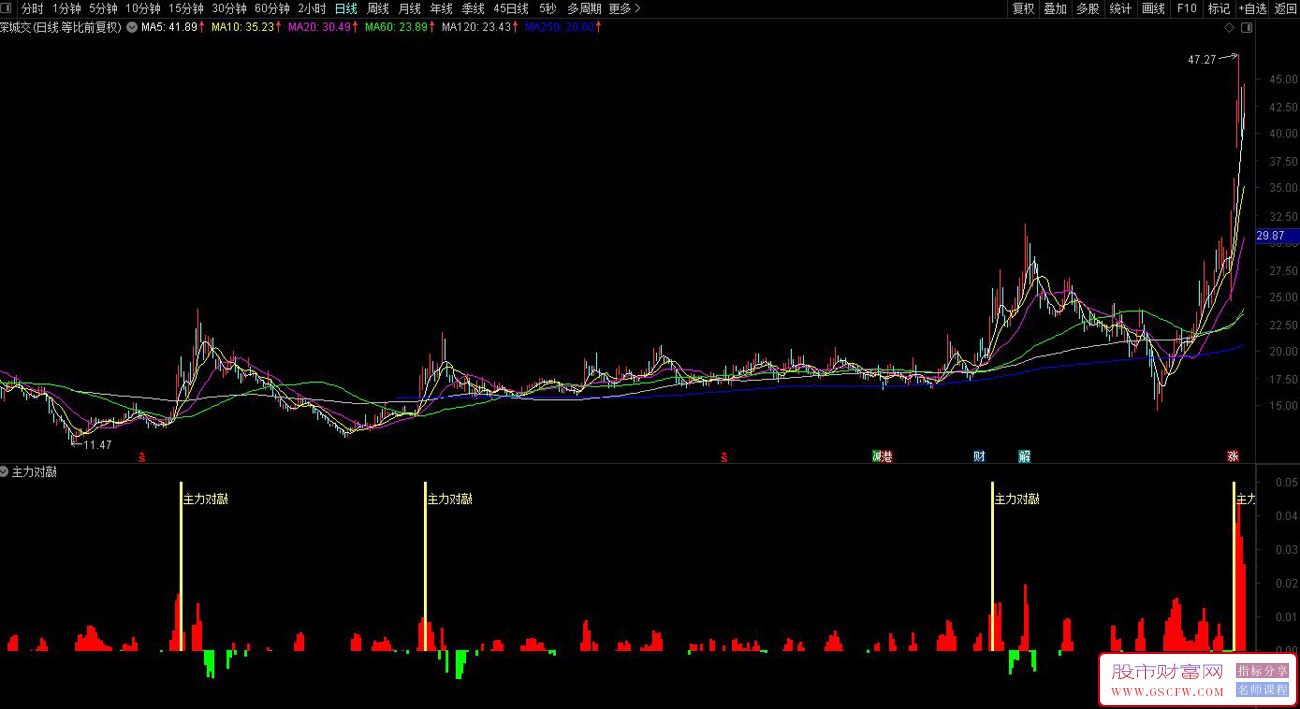This screenshot has width=1300, height=709.
Task: Select the 30分钟 period tab
Action: [x=228, y=8]
